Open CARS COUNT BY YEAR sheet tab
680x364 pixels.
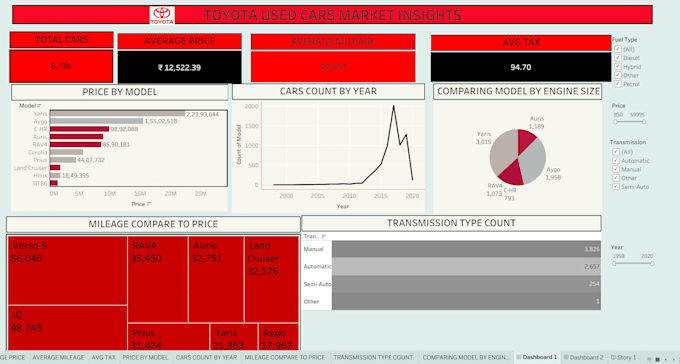(x=206, y=357)
